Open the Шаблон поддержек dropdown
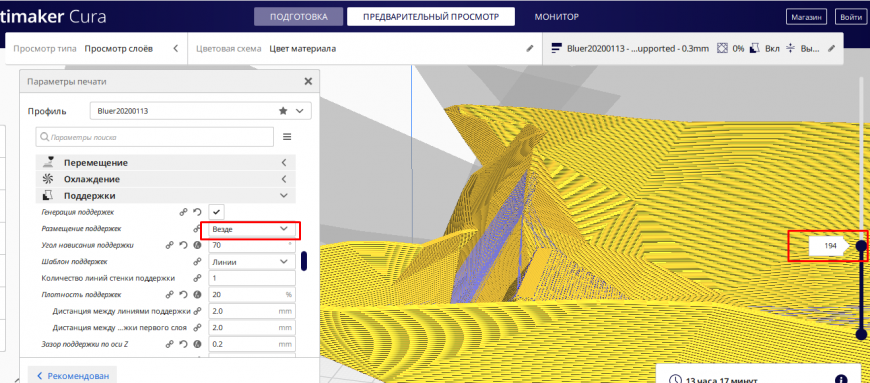The image size is (870, 383). point(252,261)
